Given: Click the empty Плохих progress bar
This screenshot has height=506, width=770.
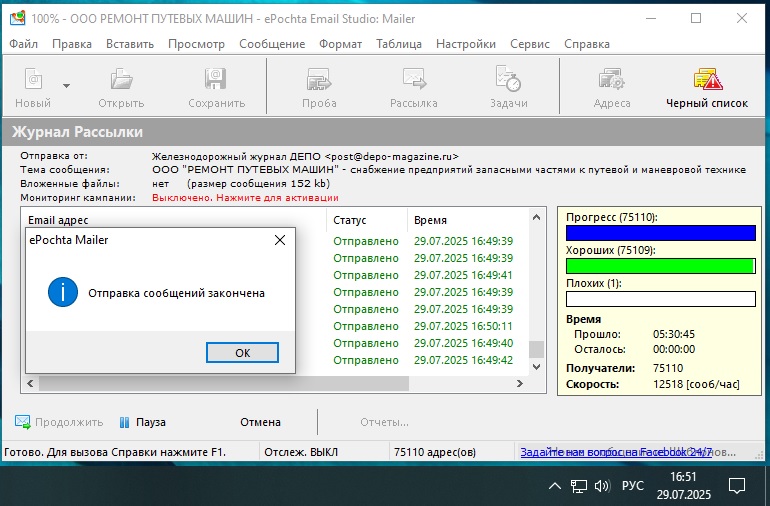Looking at the screenshot, I should (660, 299).
